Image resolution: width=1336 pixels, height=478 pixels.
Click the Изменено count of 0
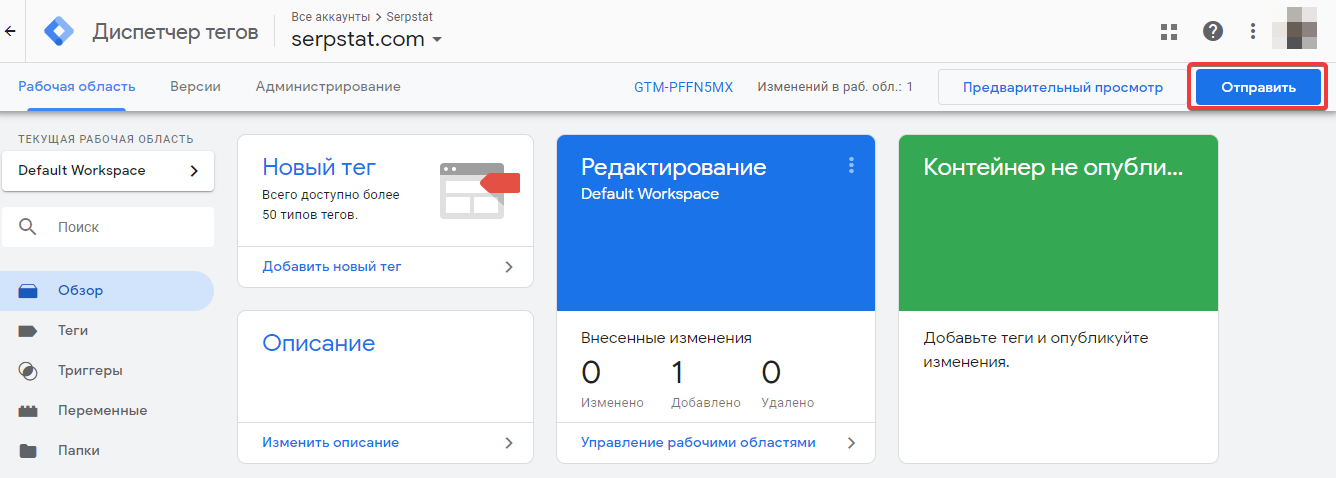(591, 373)
